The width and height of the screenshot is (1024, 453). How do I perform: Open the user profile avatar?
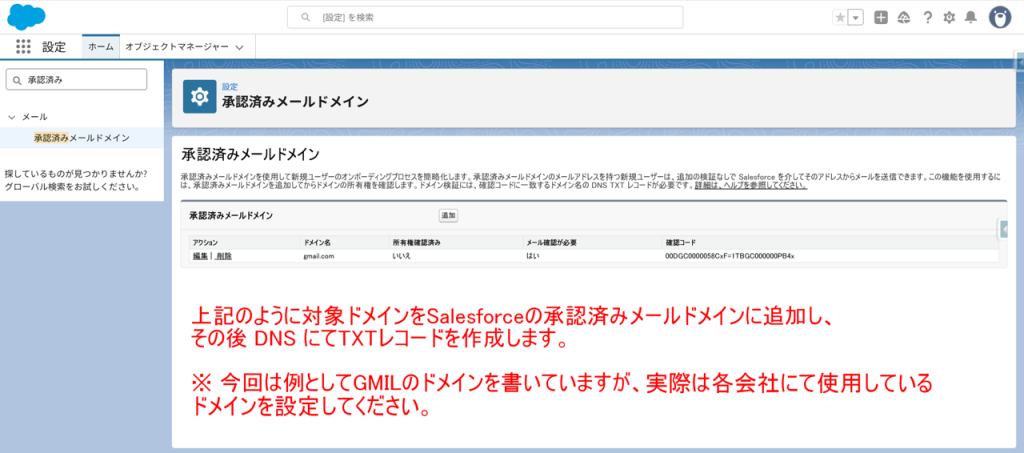click(x=1000, y=18)
